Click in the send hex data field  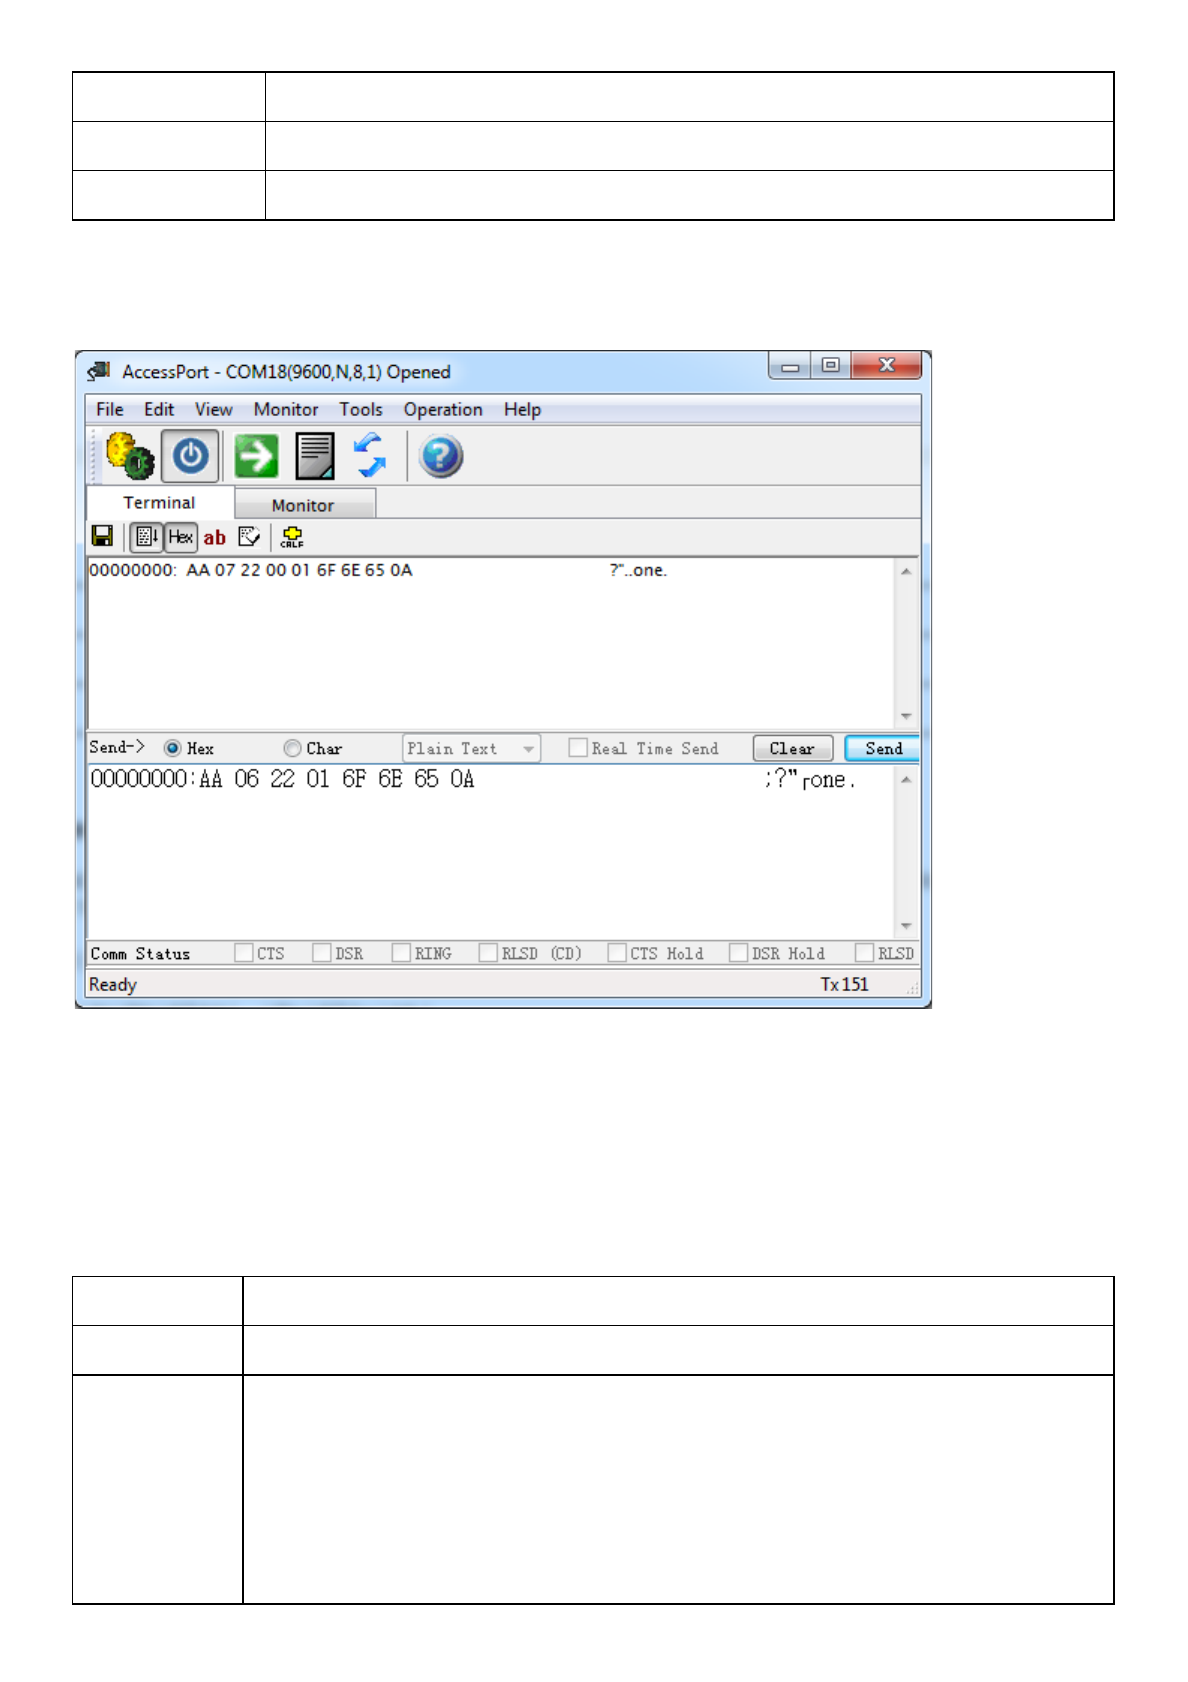pyautogui.click(x=490, y=851)
